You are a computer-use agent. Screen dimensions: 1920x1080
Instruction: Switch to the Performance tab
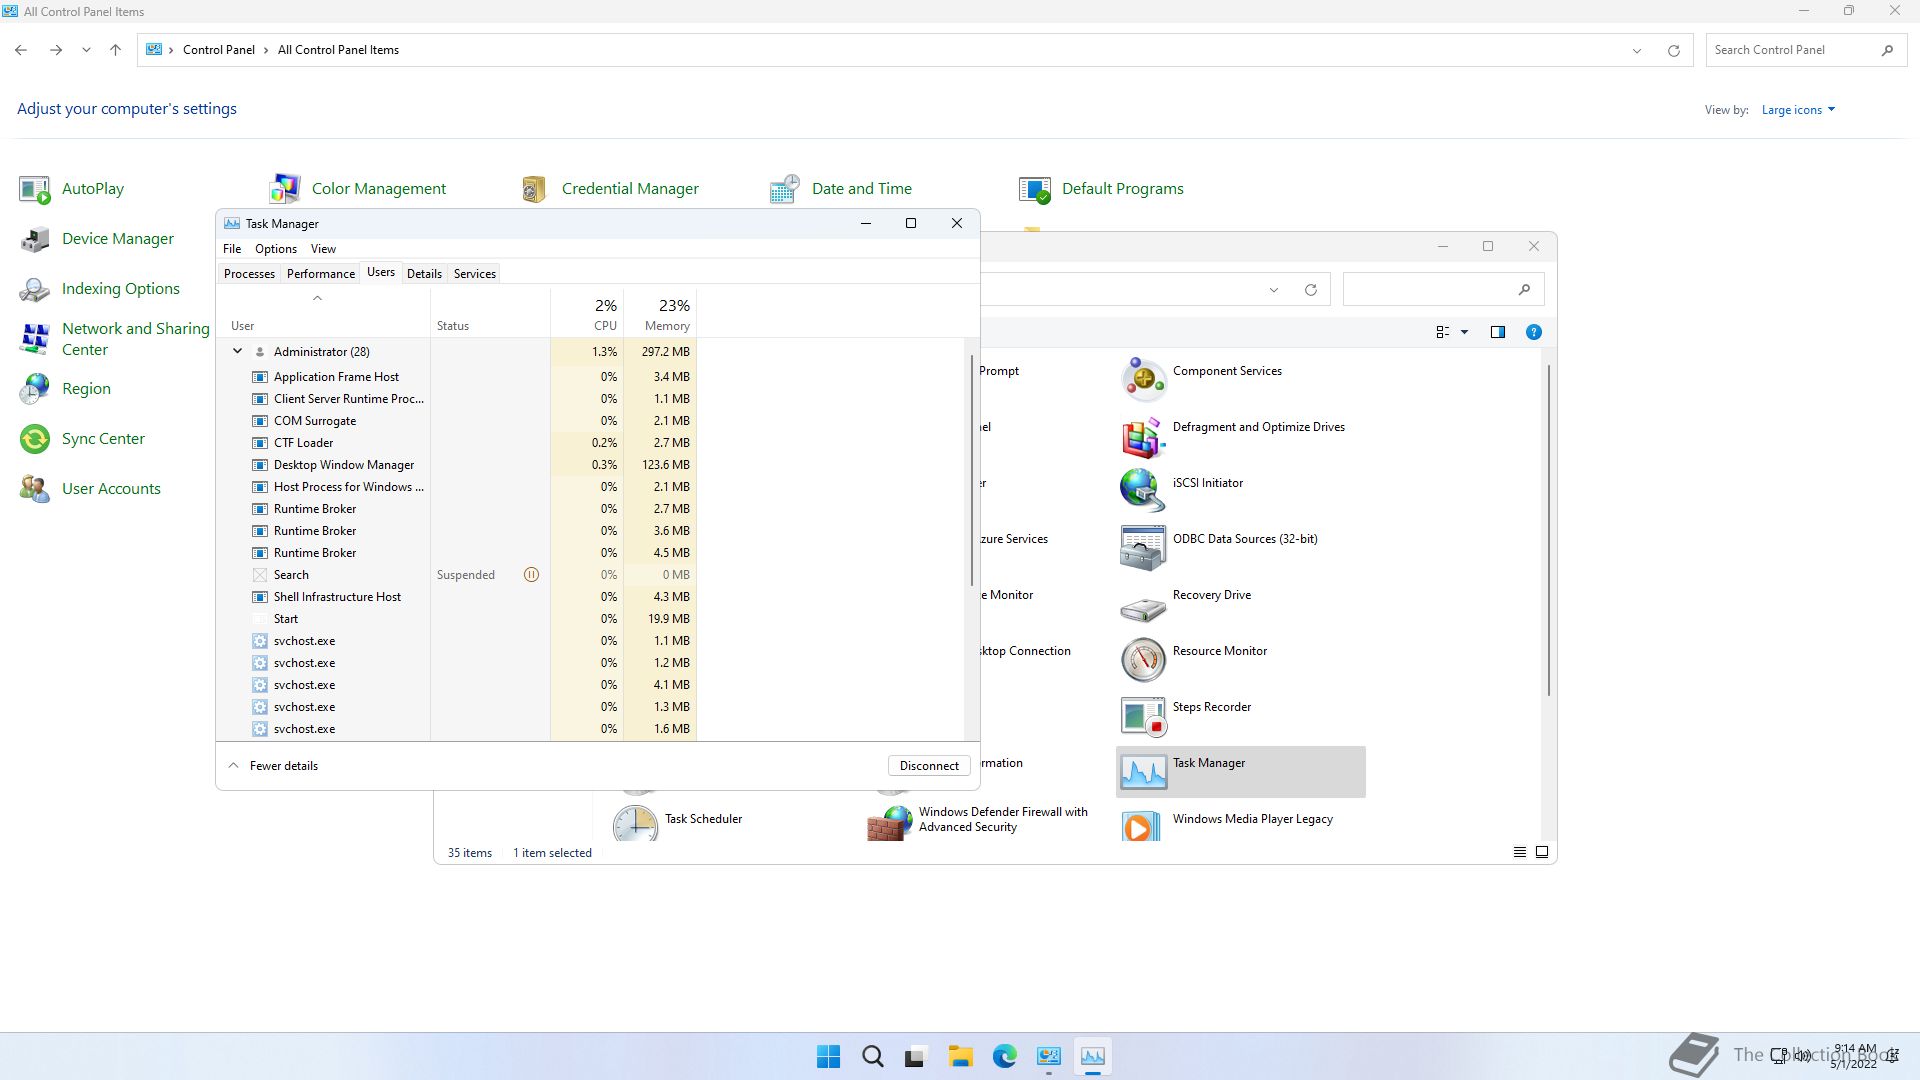(x=320, y=274)
